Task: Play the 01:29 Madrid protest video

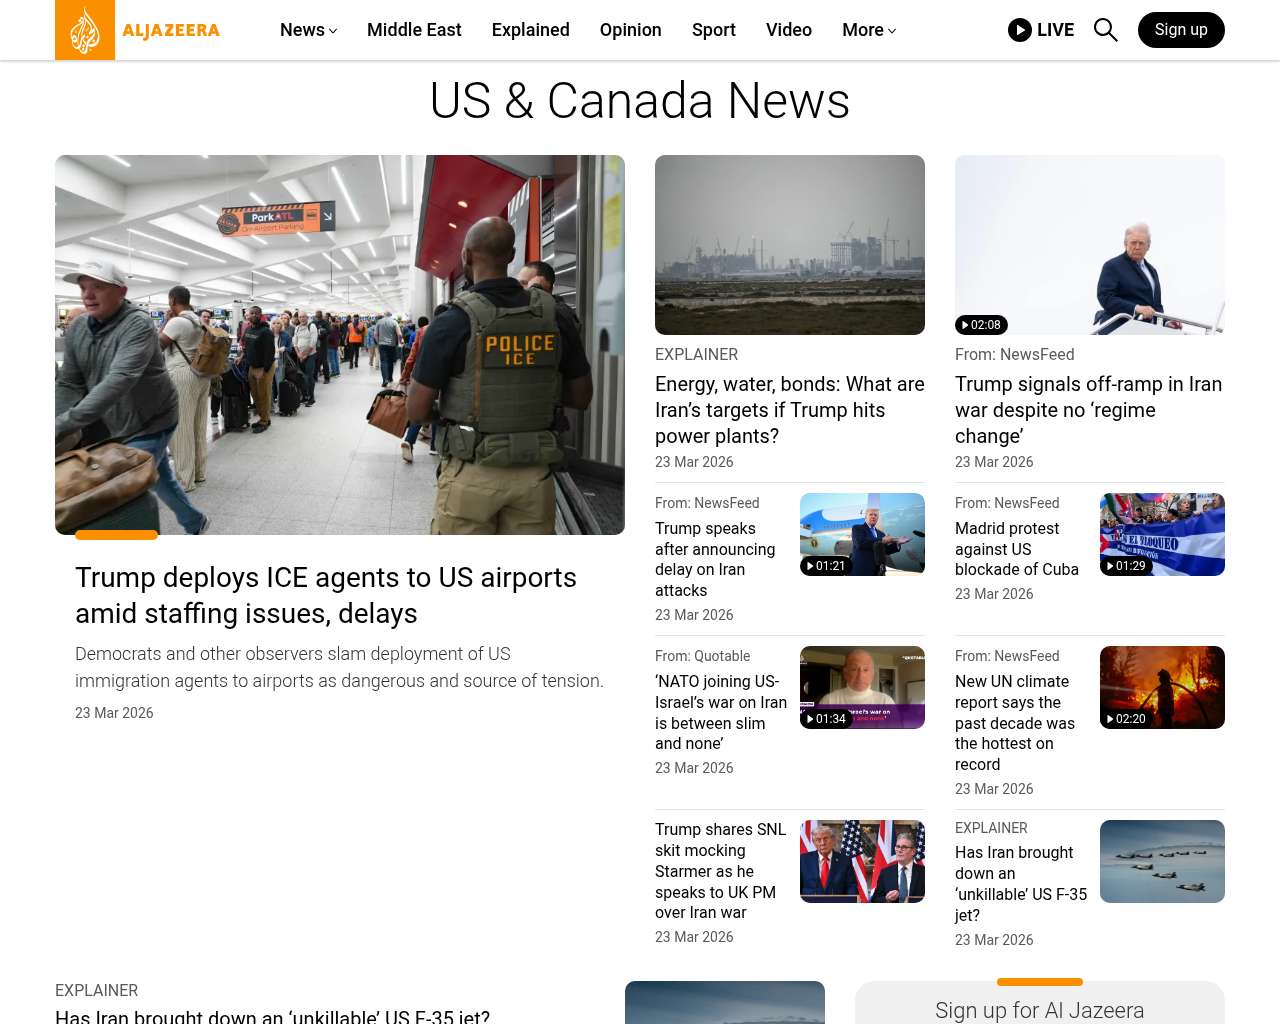Action: pyautogui.click(x=1126, y=566)
